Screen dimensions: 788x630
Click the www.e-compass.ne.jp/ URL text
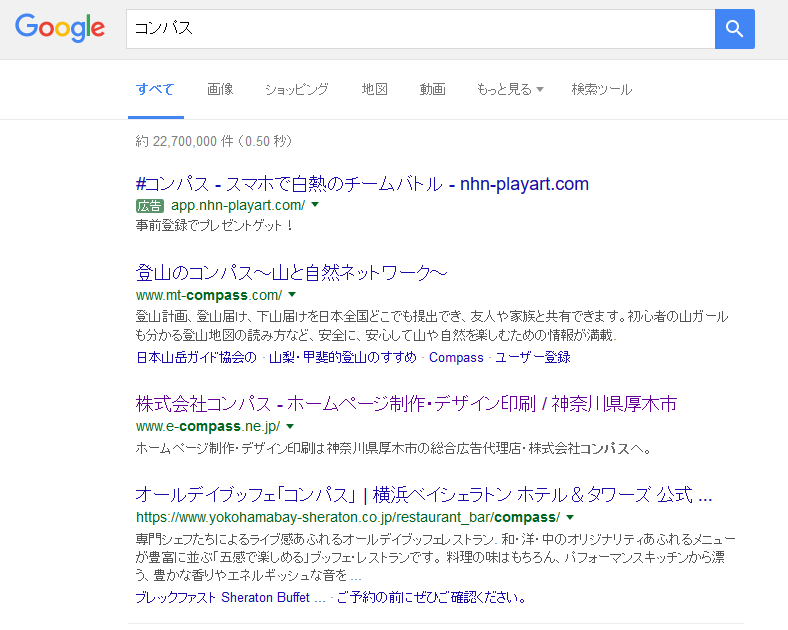point(208,427)
